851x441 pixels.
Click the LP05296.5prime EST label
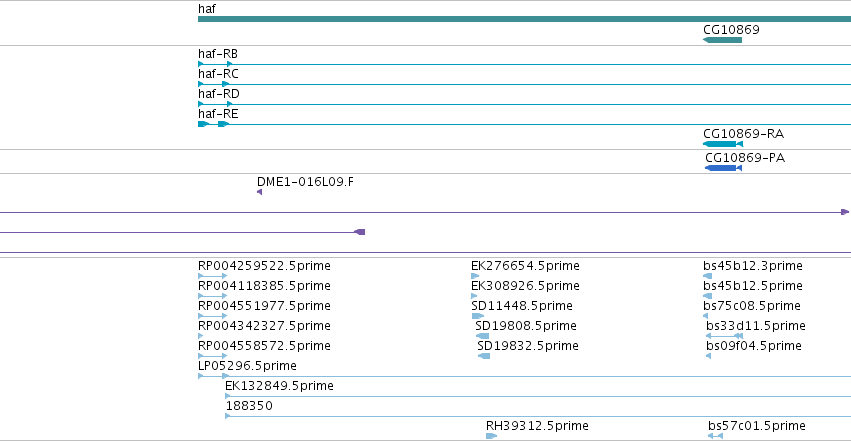[247, 366]
